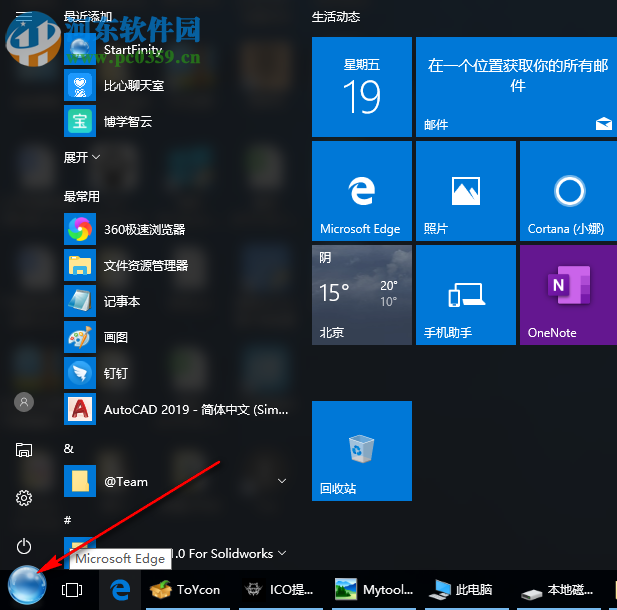The width and height of the screenshot is (617, 610).
Task: Open the calendar tile 星期五 19
Action: tap(362, 87)
